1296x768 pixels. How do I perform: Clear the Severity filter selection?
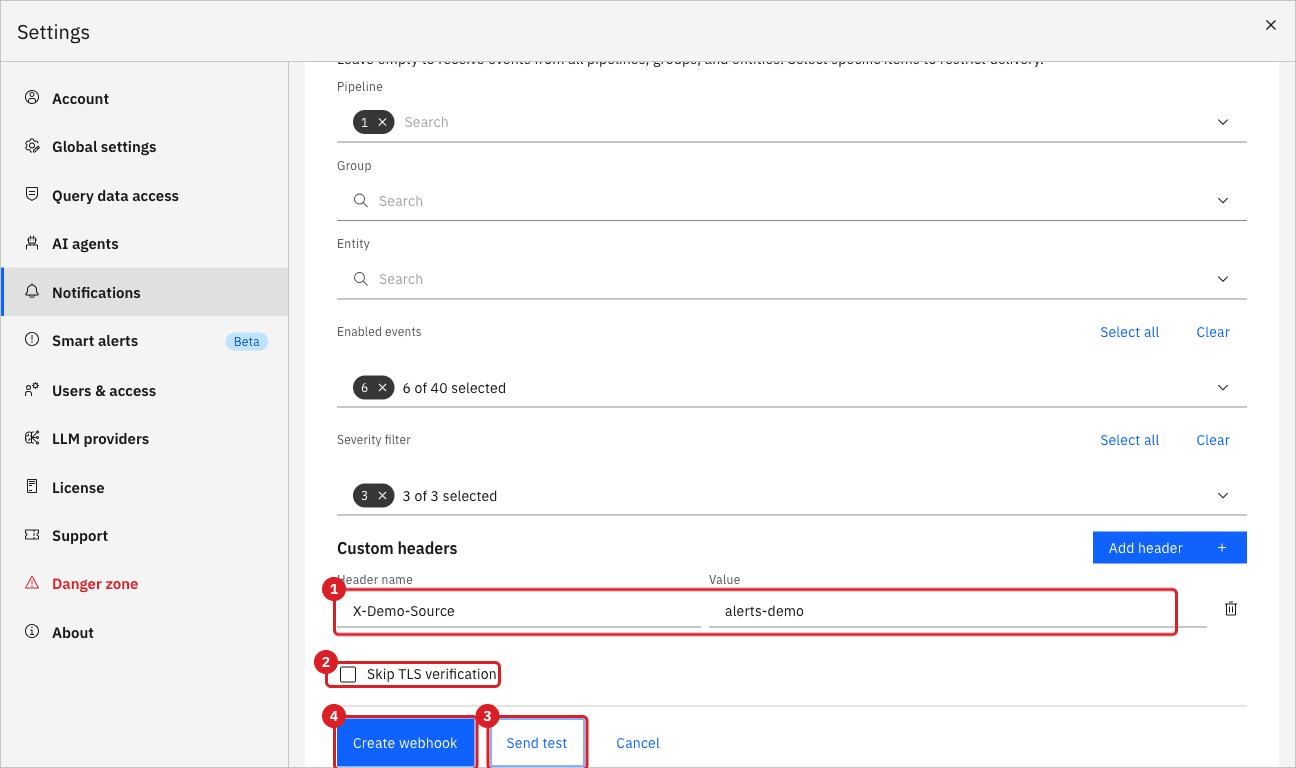click(x=1213, y=440)
